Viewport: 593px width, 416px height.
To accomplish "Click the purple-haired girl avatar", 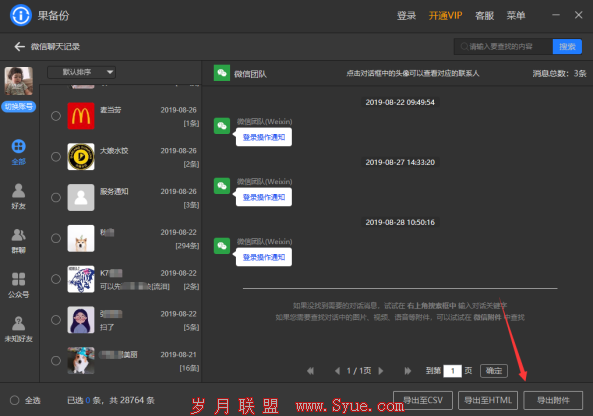I will point(81,320).
